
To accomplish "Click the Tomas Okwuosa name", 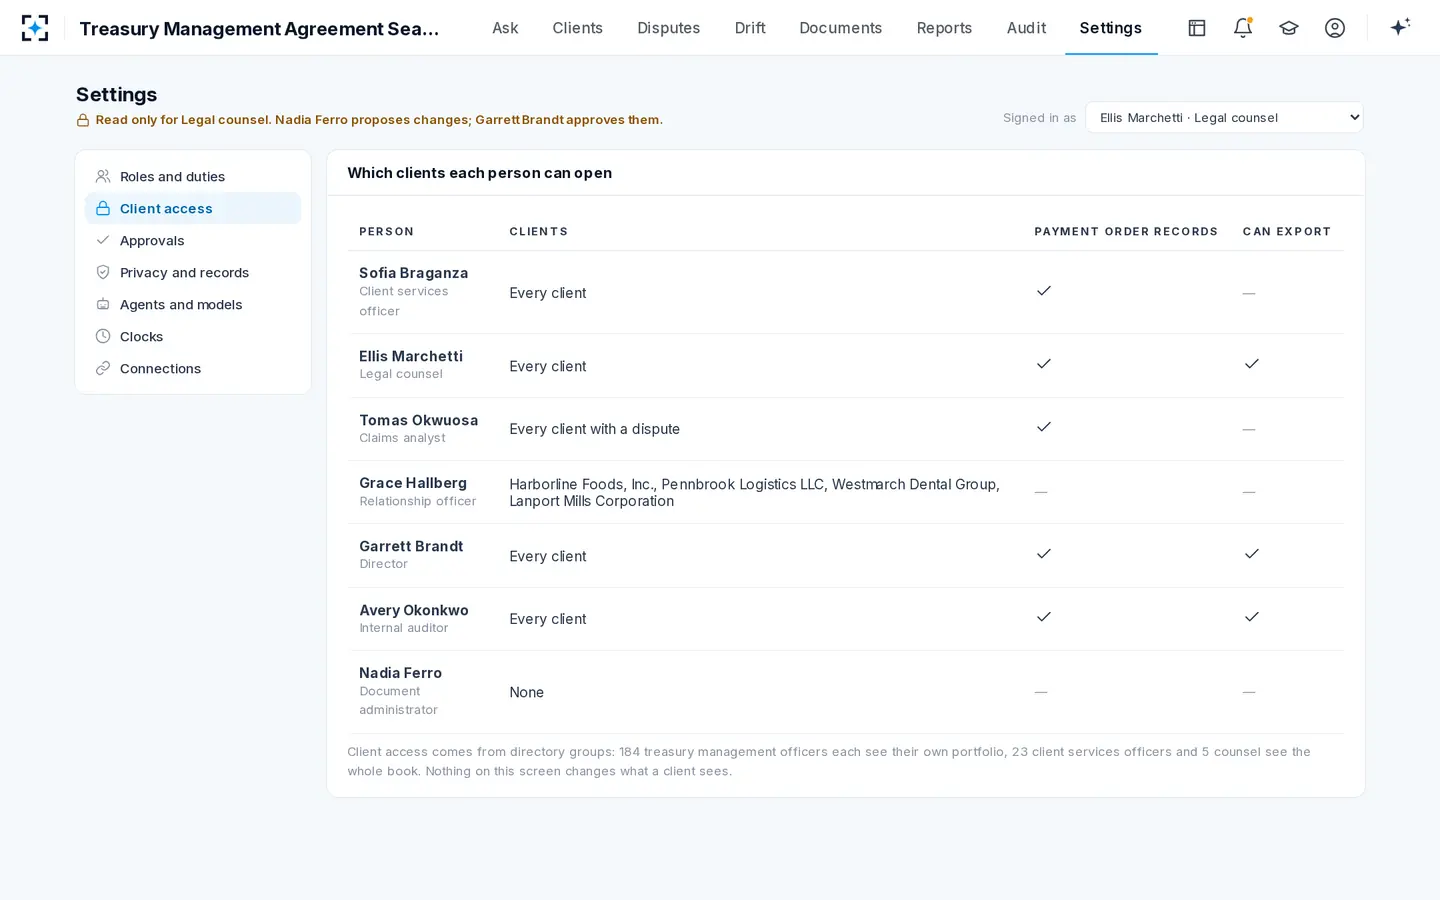I will (x=418, y=420).
